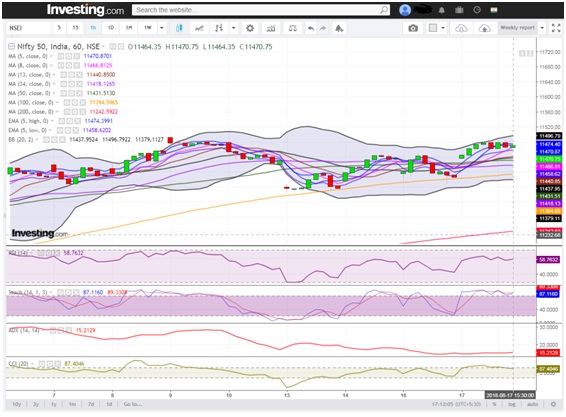This screenshot has width=566, height=417.
Task: Click the clock icon in header
Action: point(477,10)
